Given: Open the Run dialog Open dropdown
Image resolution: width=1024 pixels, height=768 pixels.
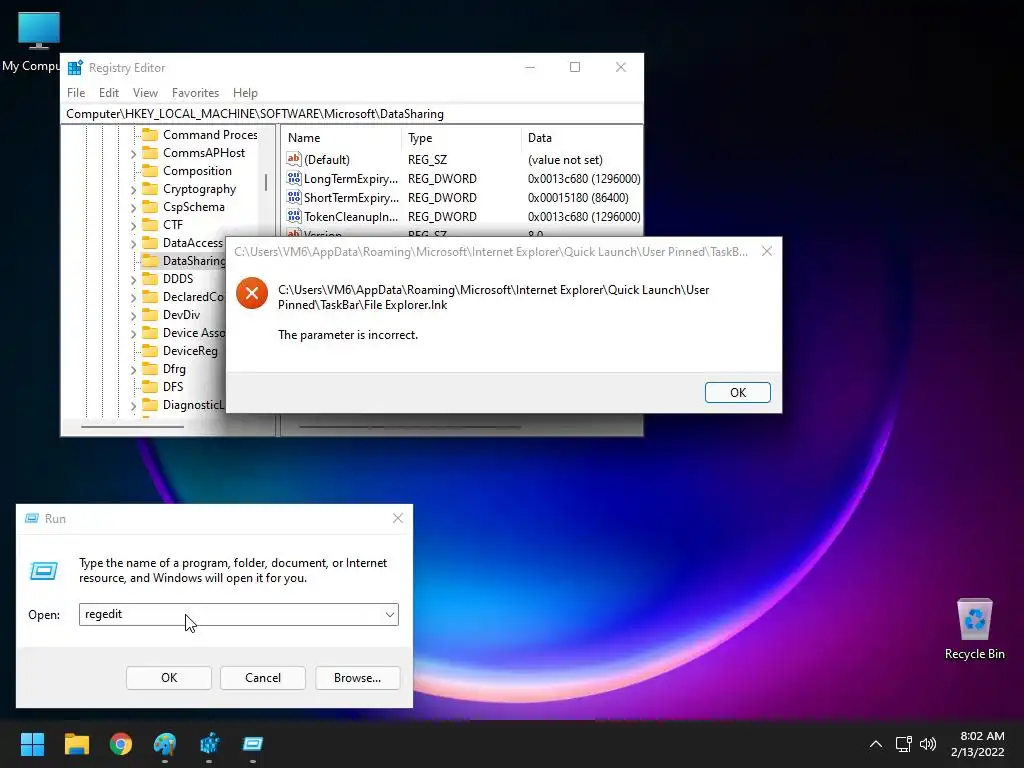Looking at the screenshot, I should point(389,615).
